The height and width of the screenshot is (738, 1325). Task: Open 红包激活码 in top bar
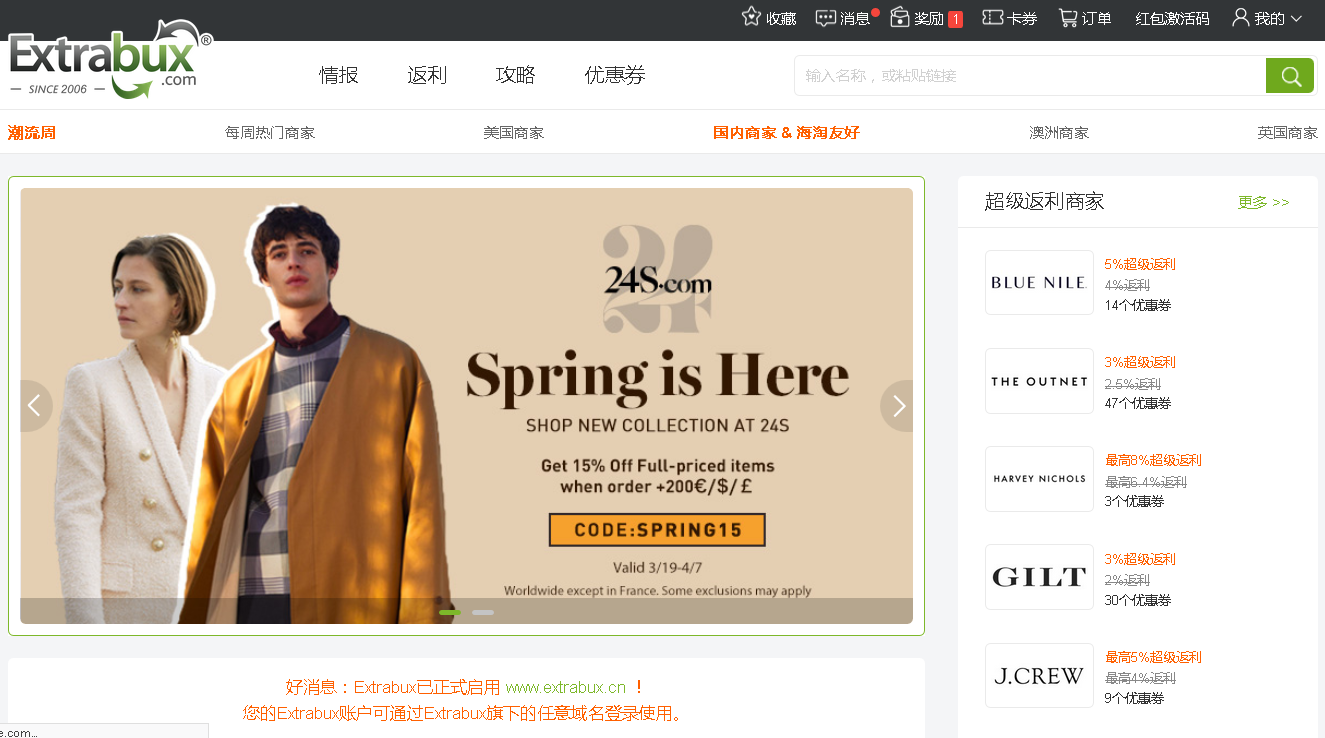click(1172, 18)
